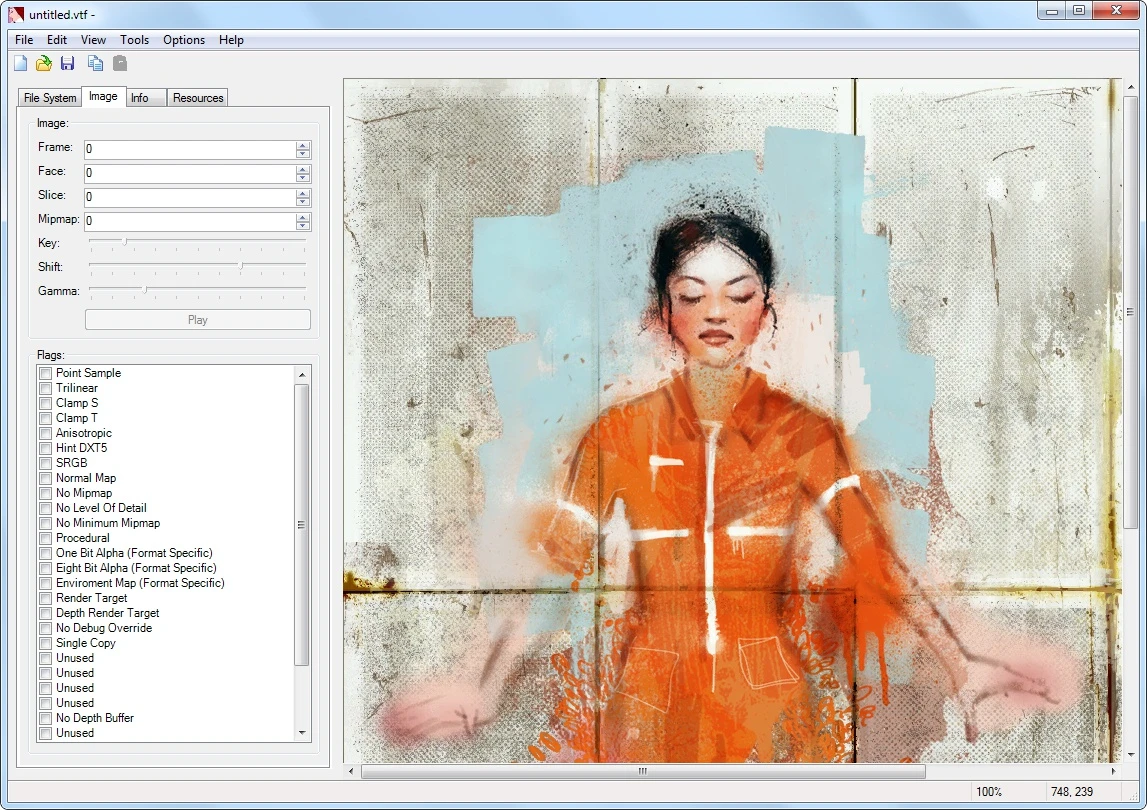Open the Edit menu

point(56,40)
